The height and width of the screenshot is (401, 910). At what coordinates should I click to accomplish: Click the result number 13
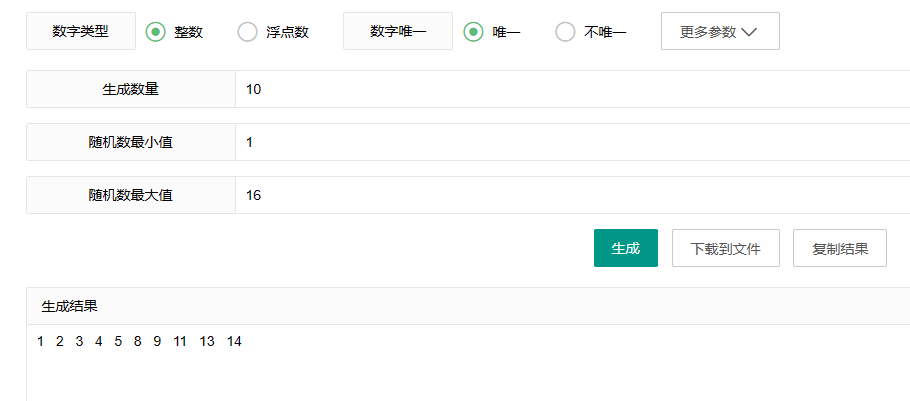(x=207, y=342)
